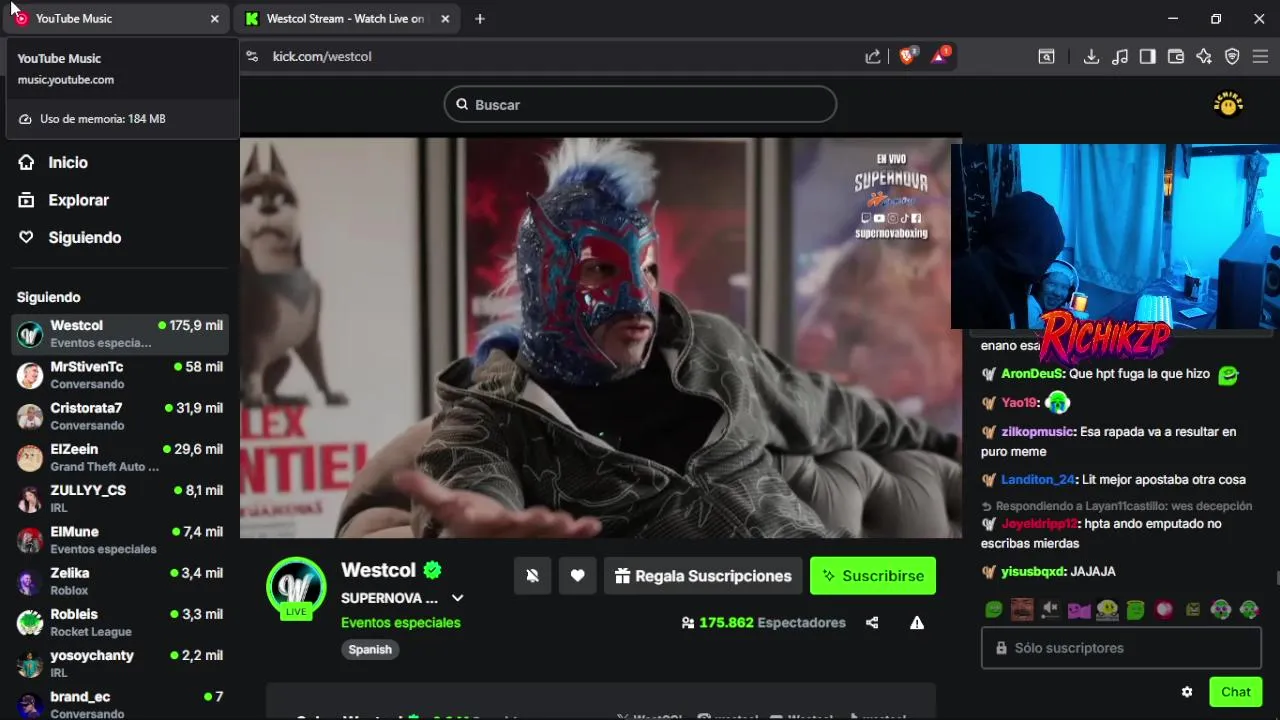
Task: Open a new browser tab
Action: [480, 18]
